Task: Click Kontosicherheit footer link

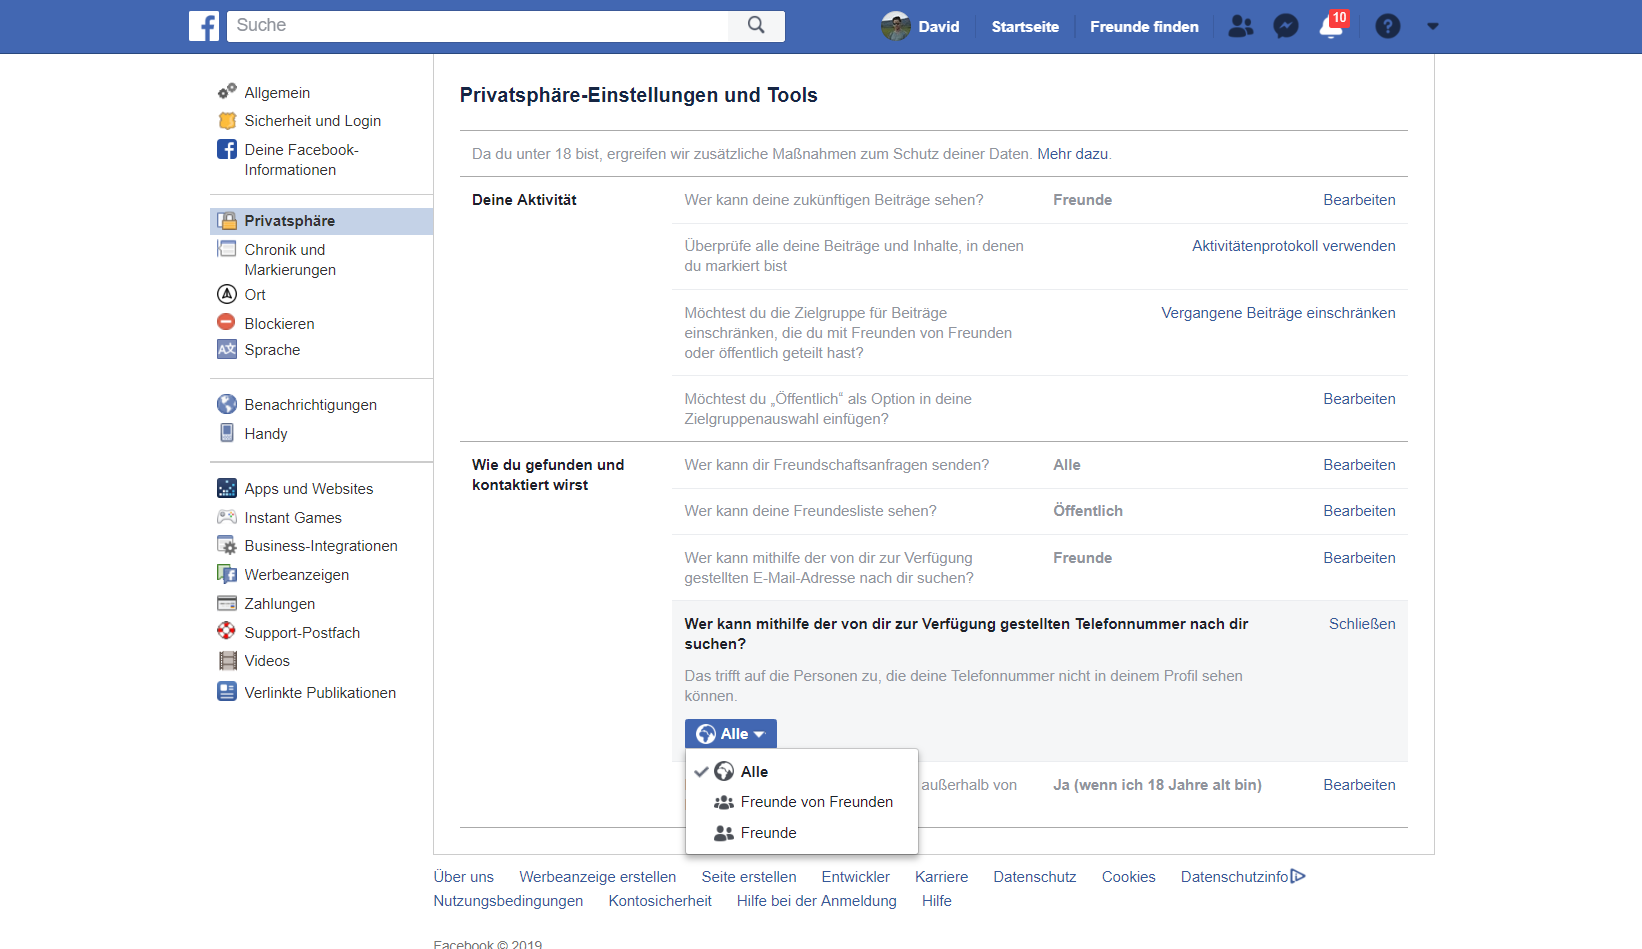Action: [660, 901]
